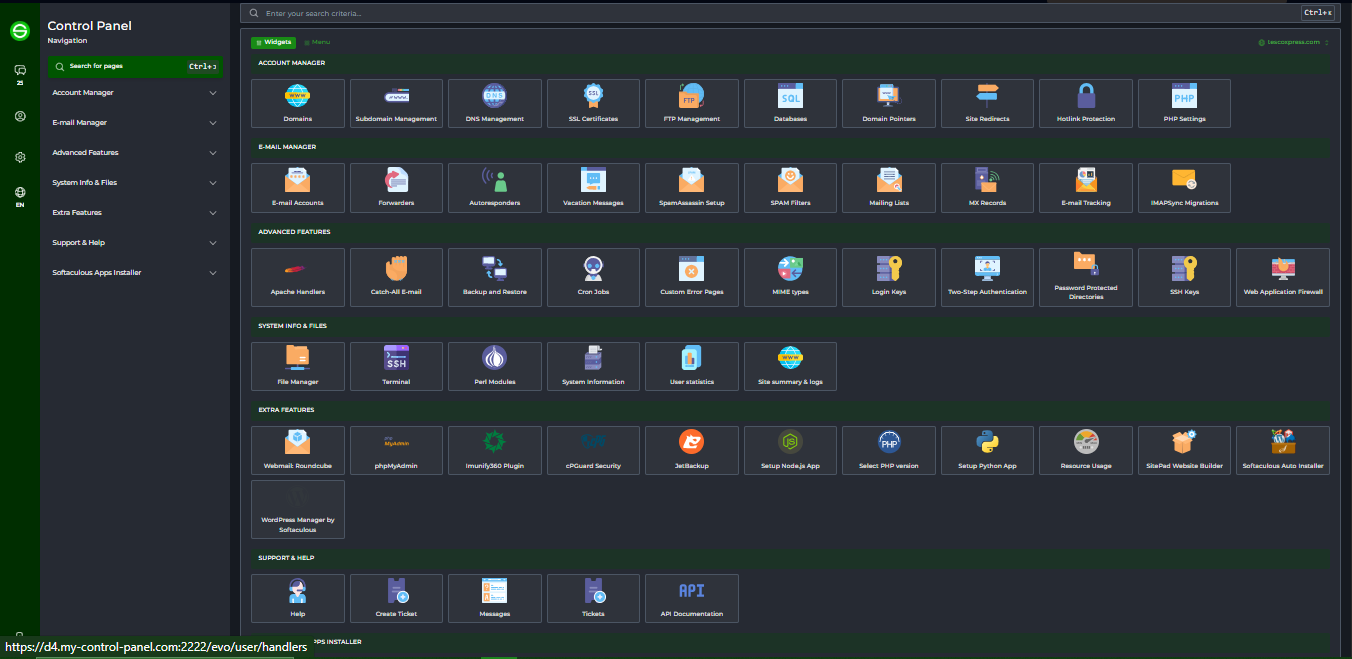This screenshot has width=1352, height=659.
Task: Open SSL Certificates widget
Action: (x=593, y=103)
